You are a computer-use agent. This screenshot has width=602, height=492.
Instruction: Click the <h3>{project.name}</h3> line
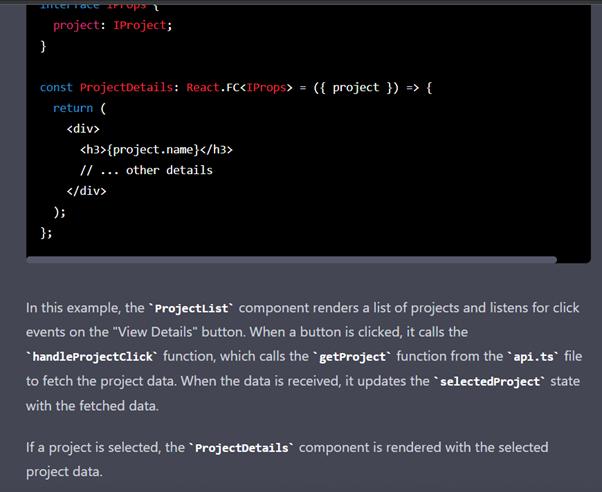click(156, 149)
